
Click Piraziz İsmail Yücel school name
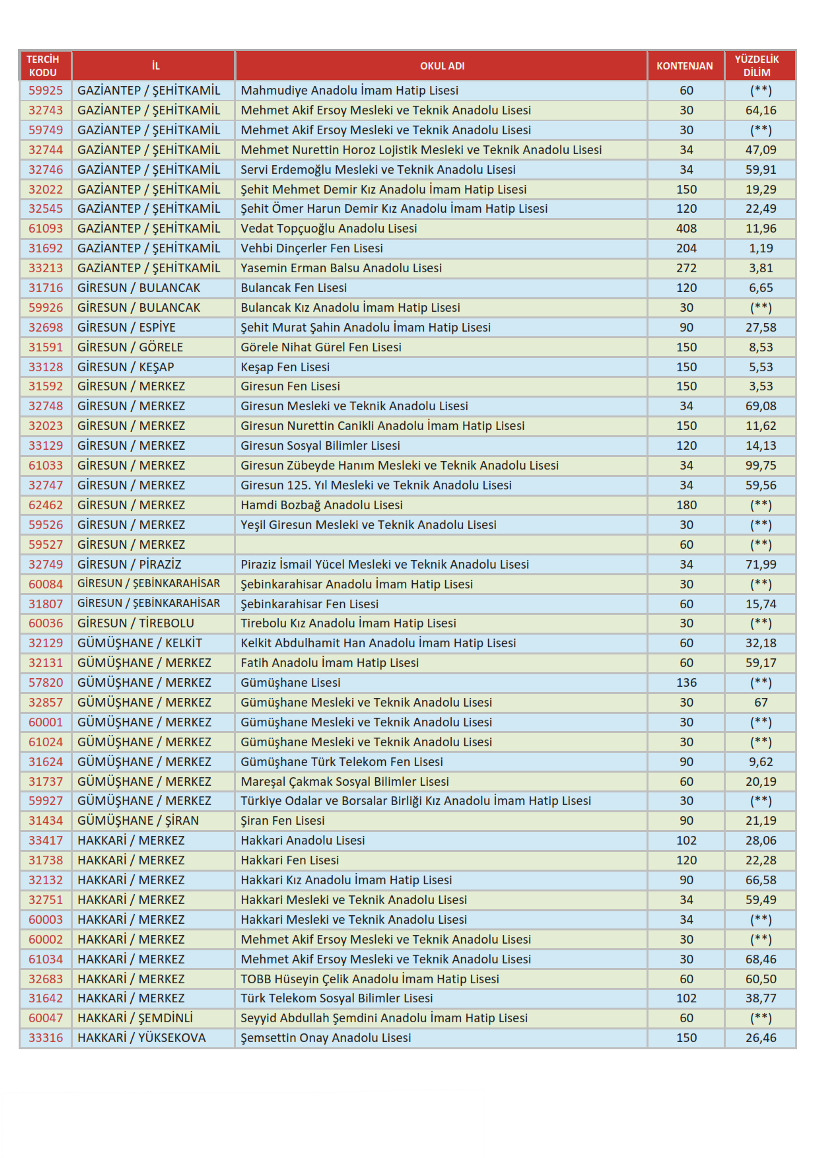pyautogui.click(x=385, y=564)
